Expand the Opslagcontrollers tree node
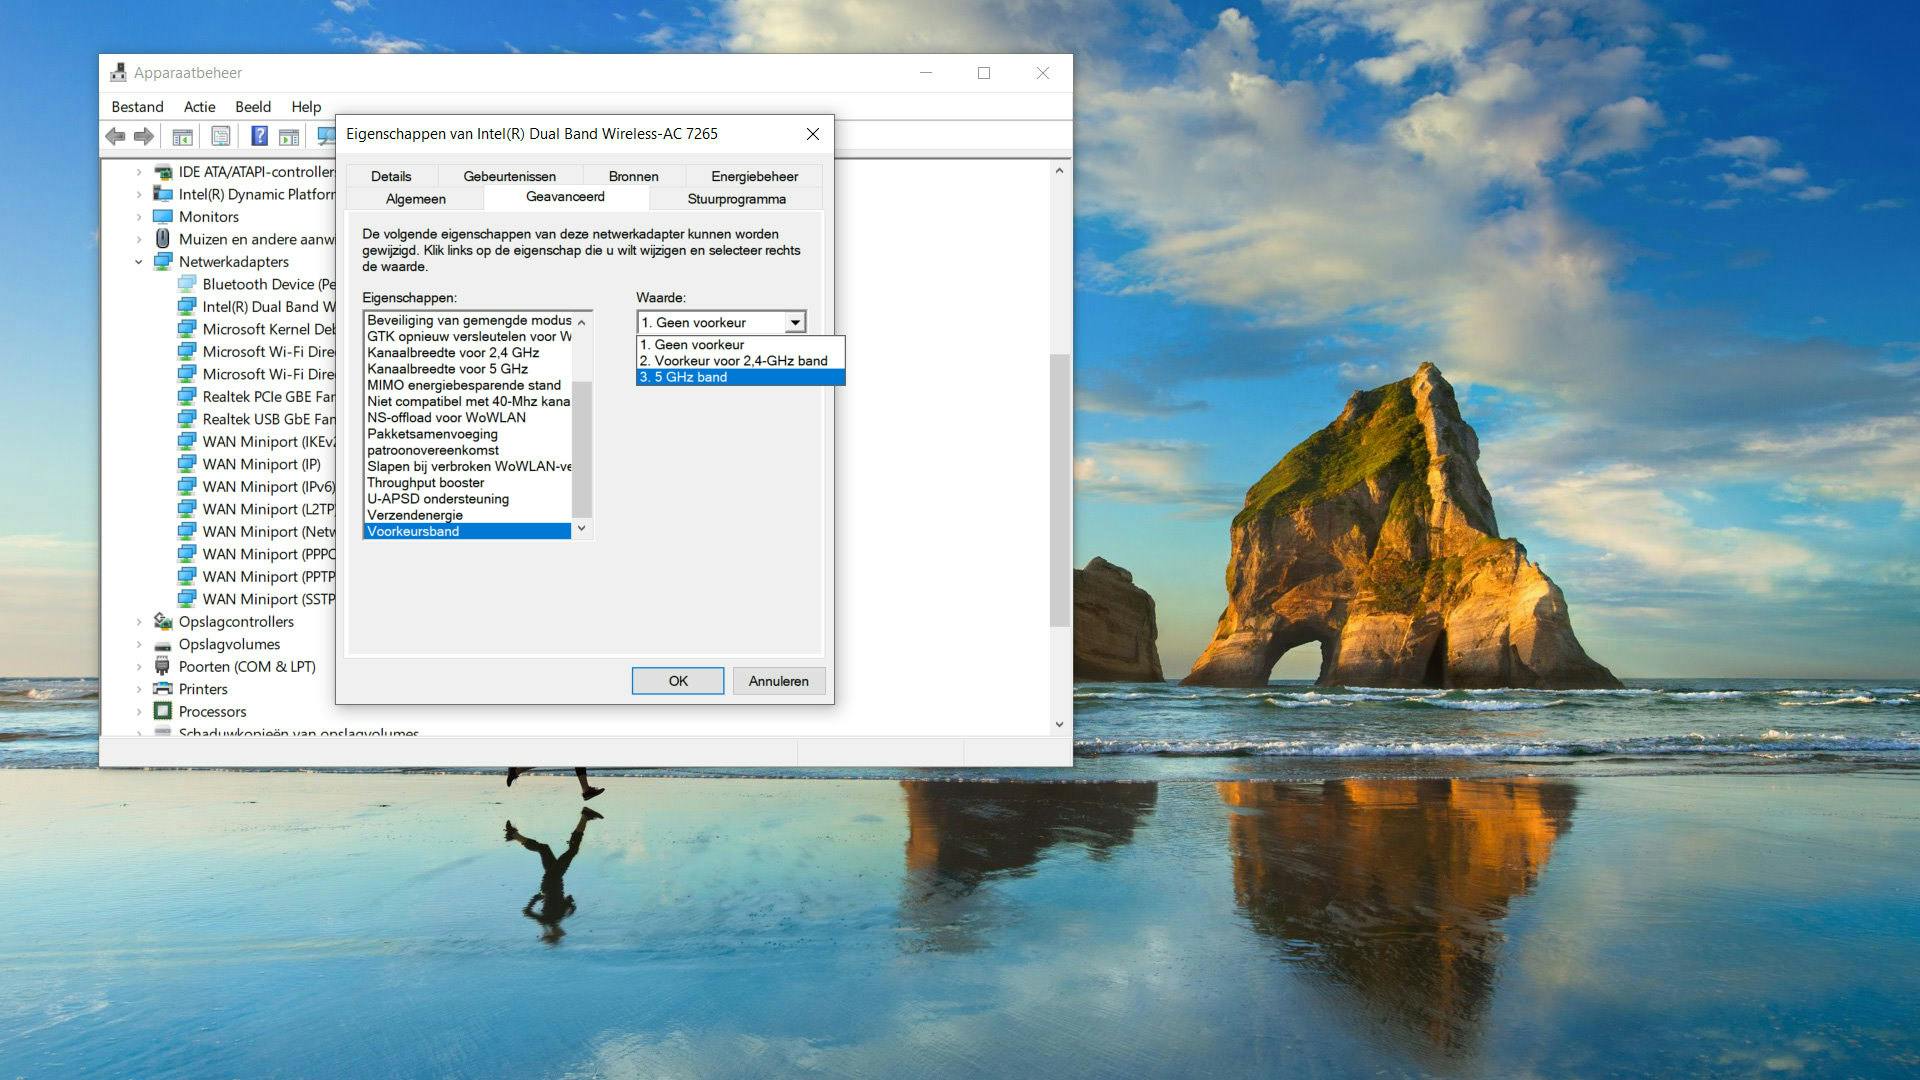Screen dimensions: 1920x1080 point(139,622)
